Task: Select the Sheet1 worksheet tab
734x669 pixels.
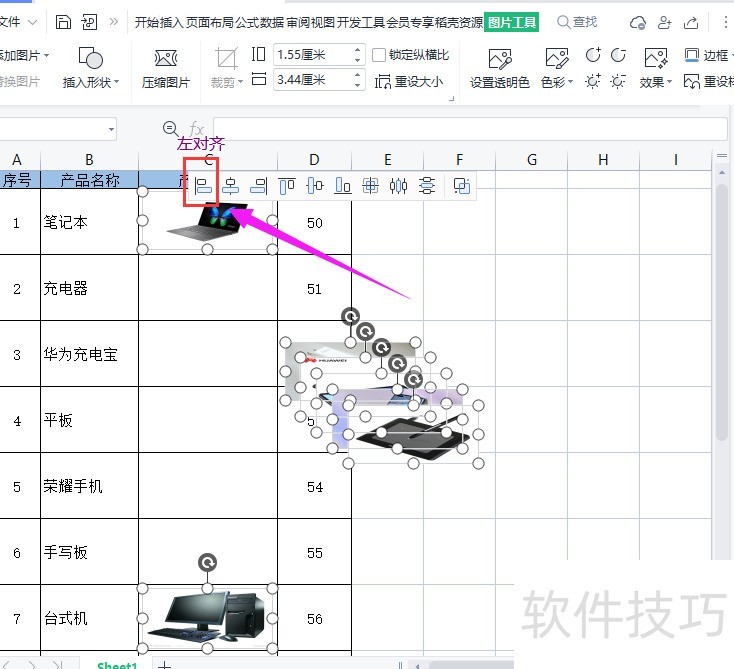Action: 116,664
